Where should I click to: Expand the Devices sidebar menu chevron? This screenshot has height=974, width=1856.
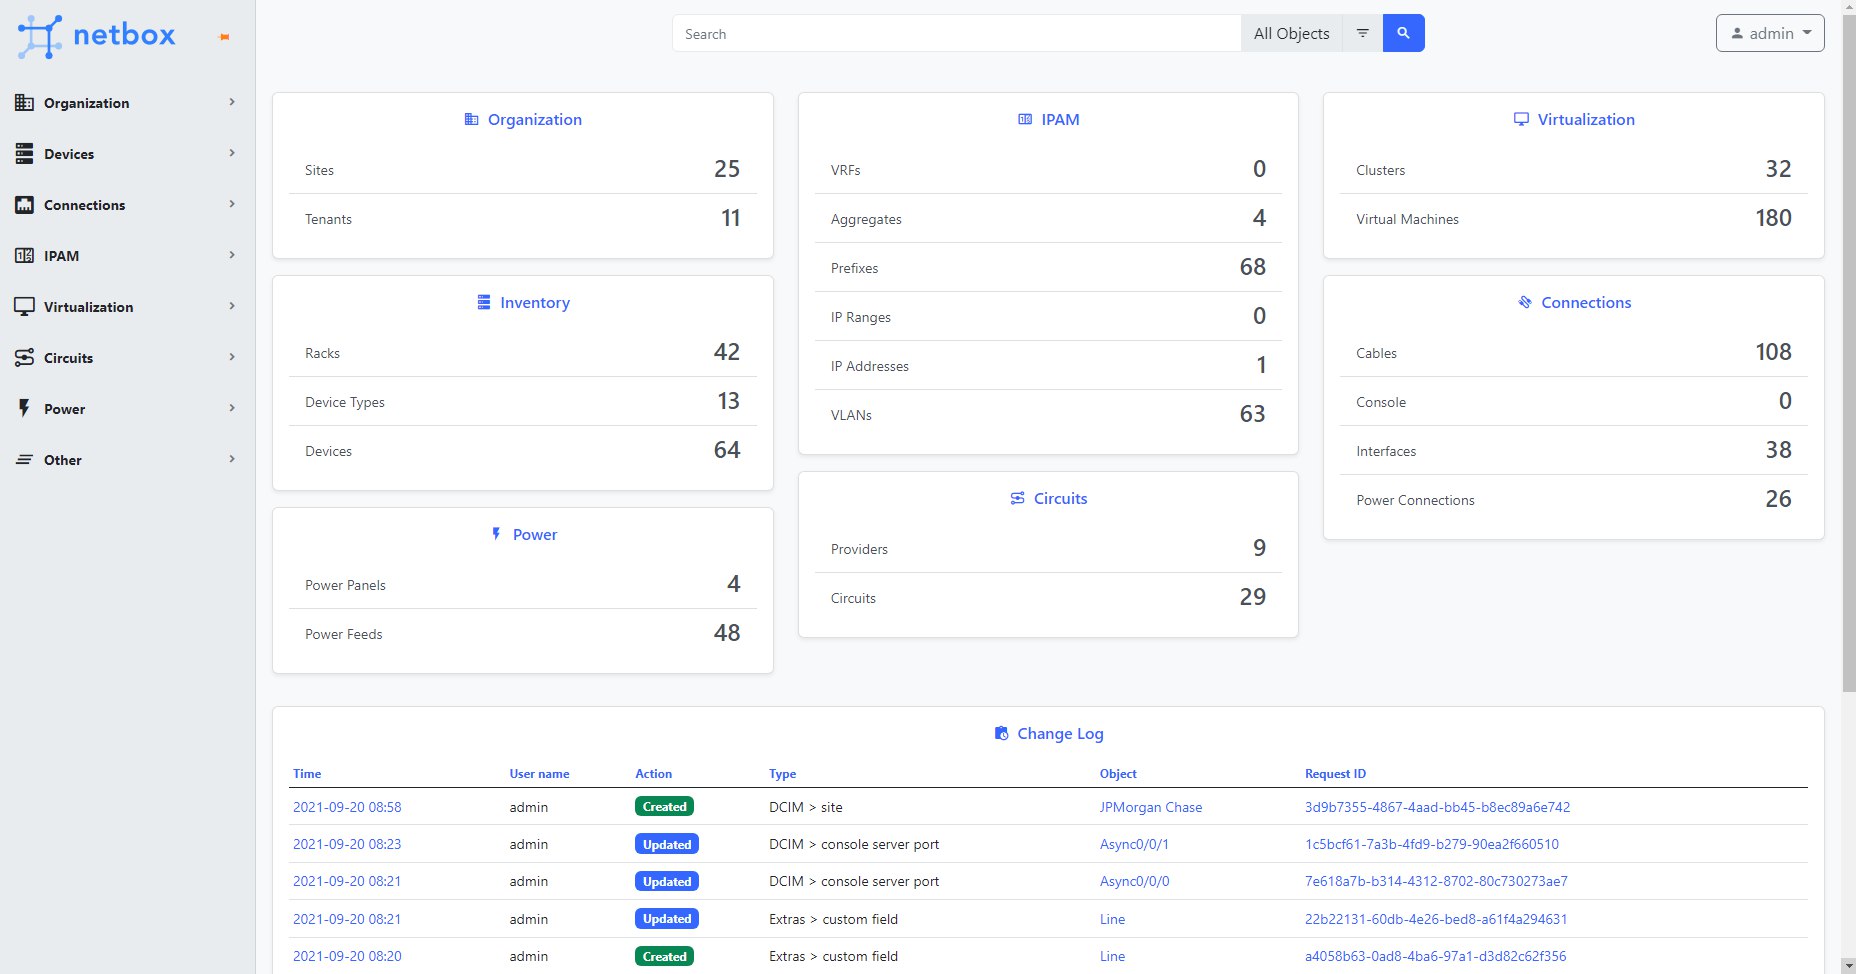pyautogui.click(x=232, y=153)
